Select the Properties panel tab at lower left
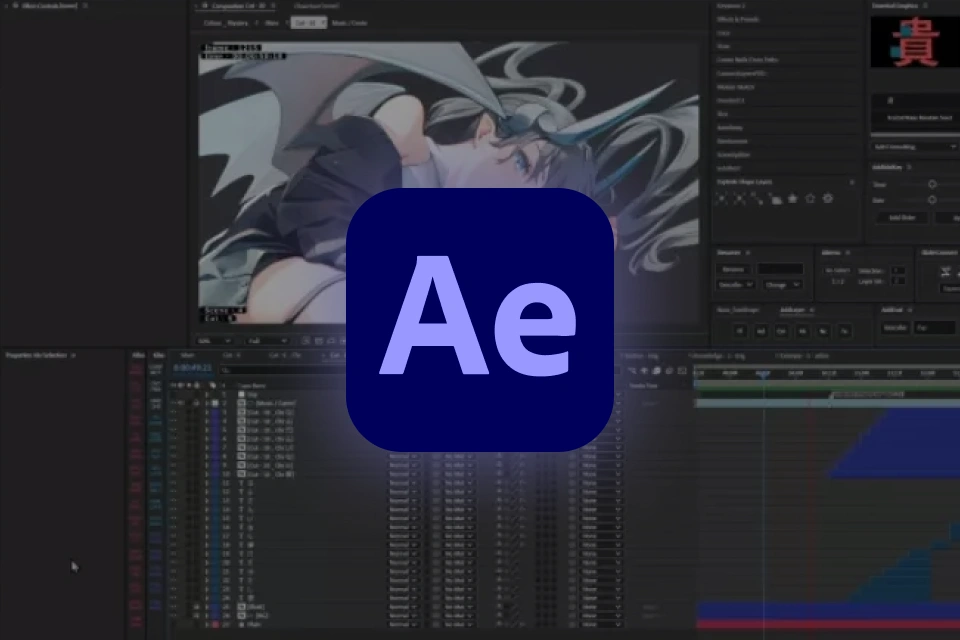 37,355
